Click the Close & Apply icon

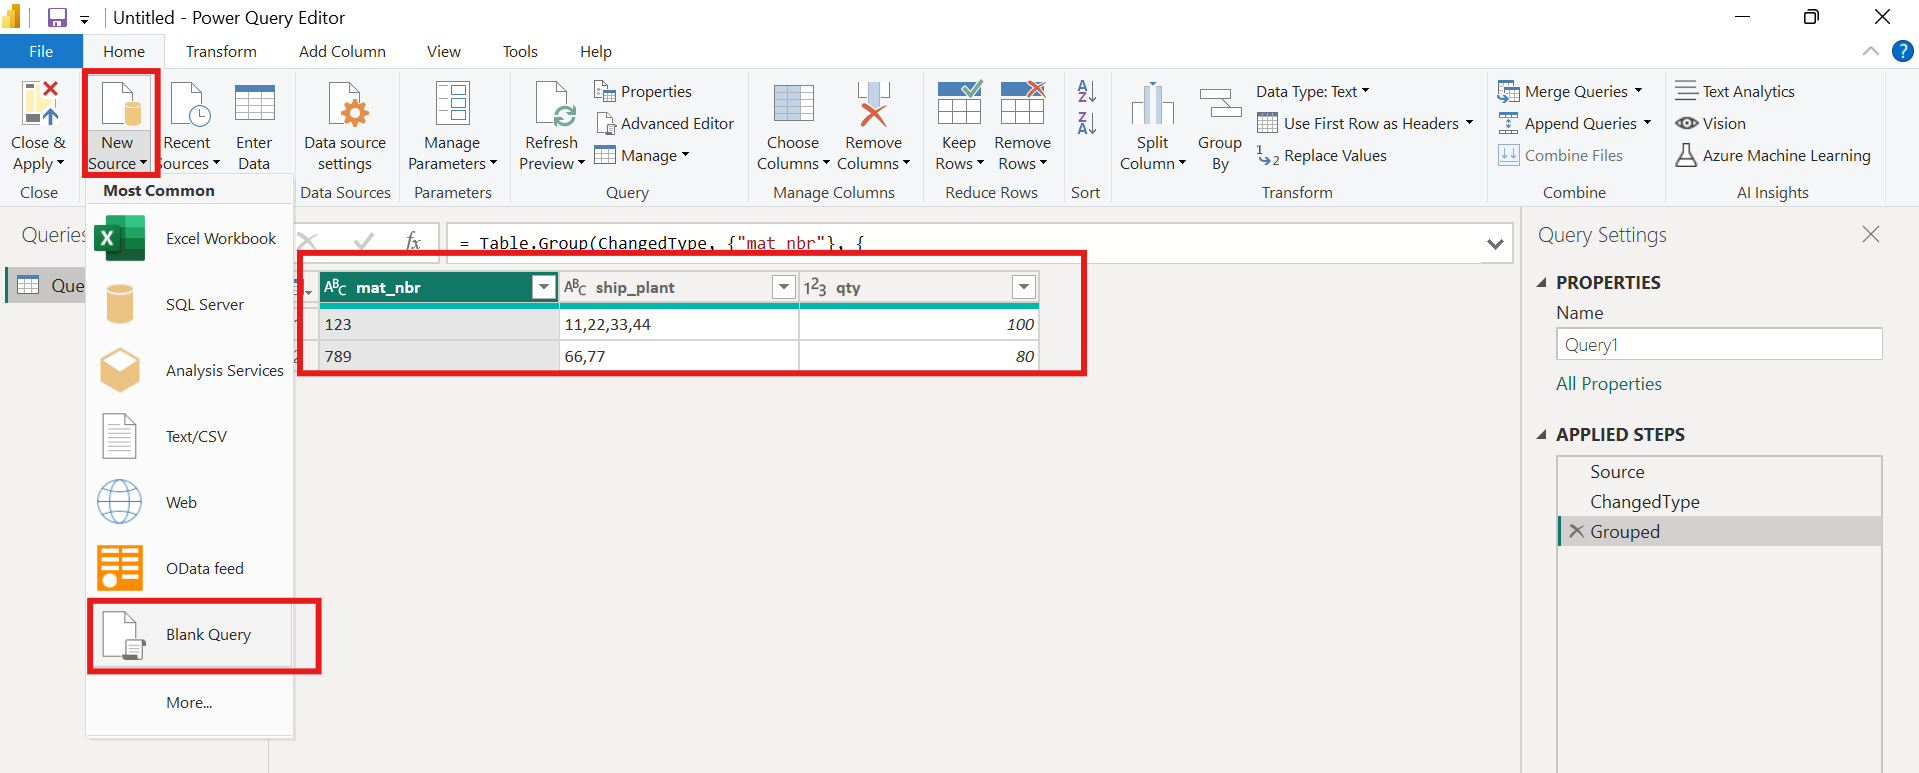tap(39, 104)
